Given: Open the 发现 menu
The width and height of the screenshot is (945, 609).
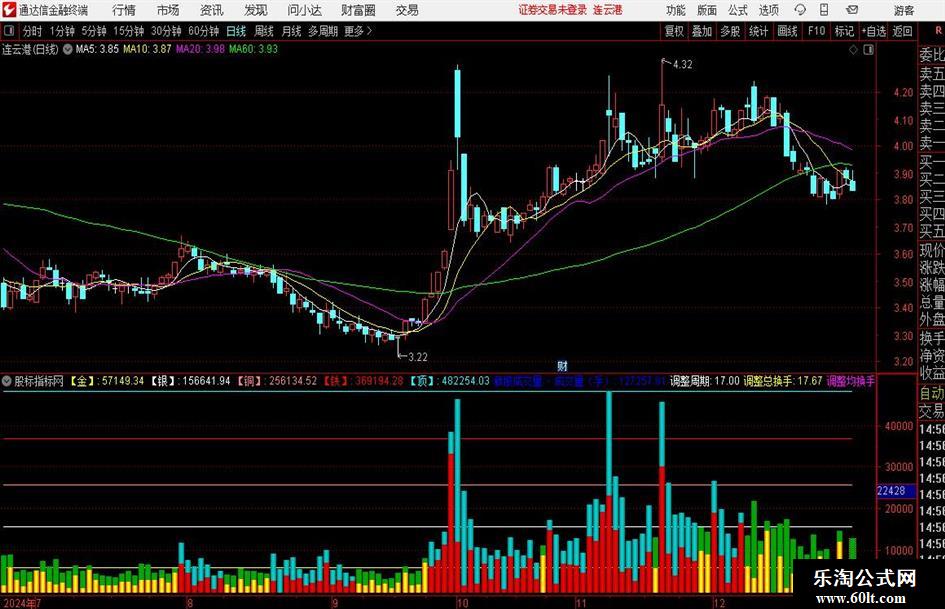Looking at the screenshot, I should click(x=256, y=10).
